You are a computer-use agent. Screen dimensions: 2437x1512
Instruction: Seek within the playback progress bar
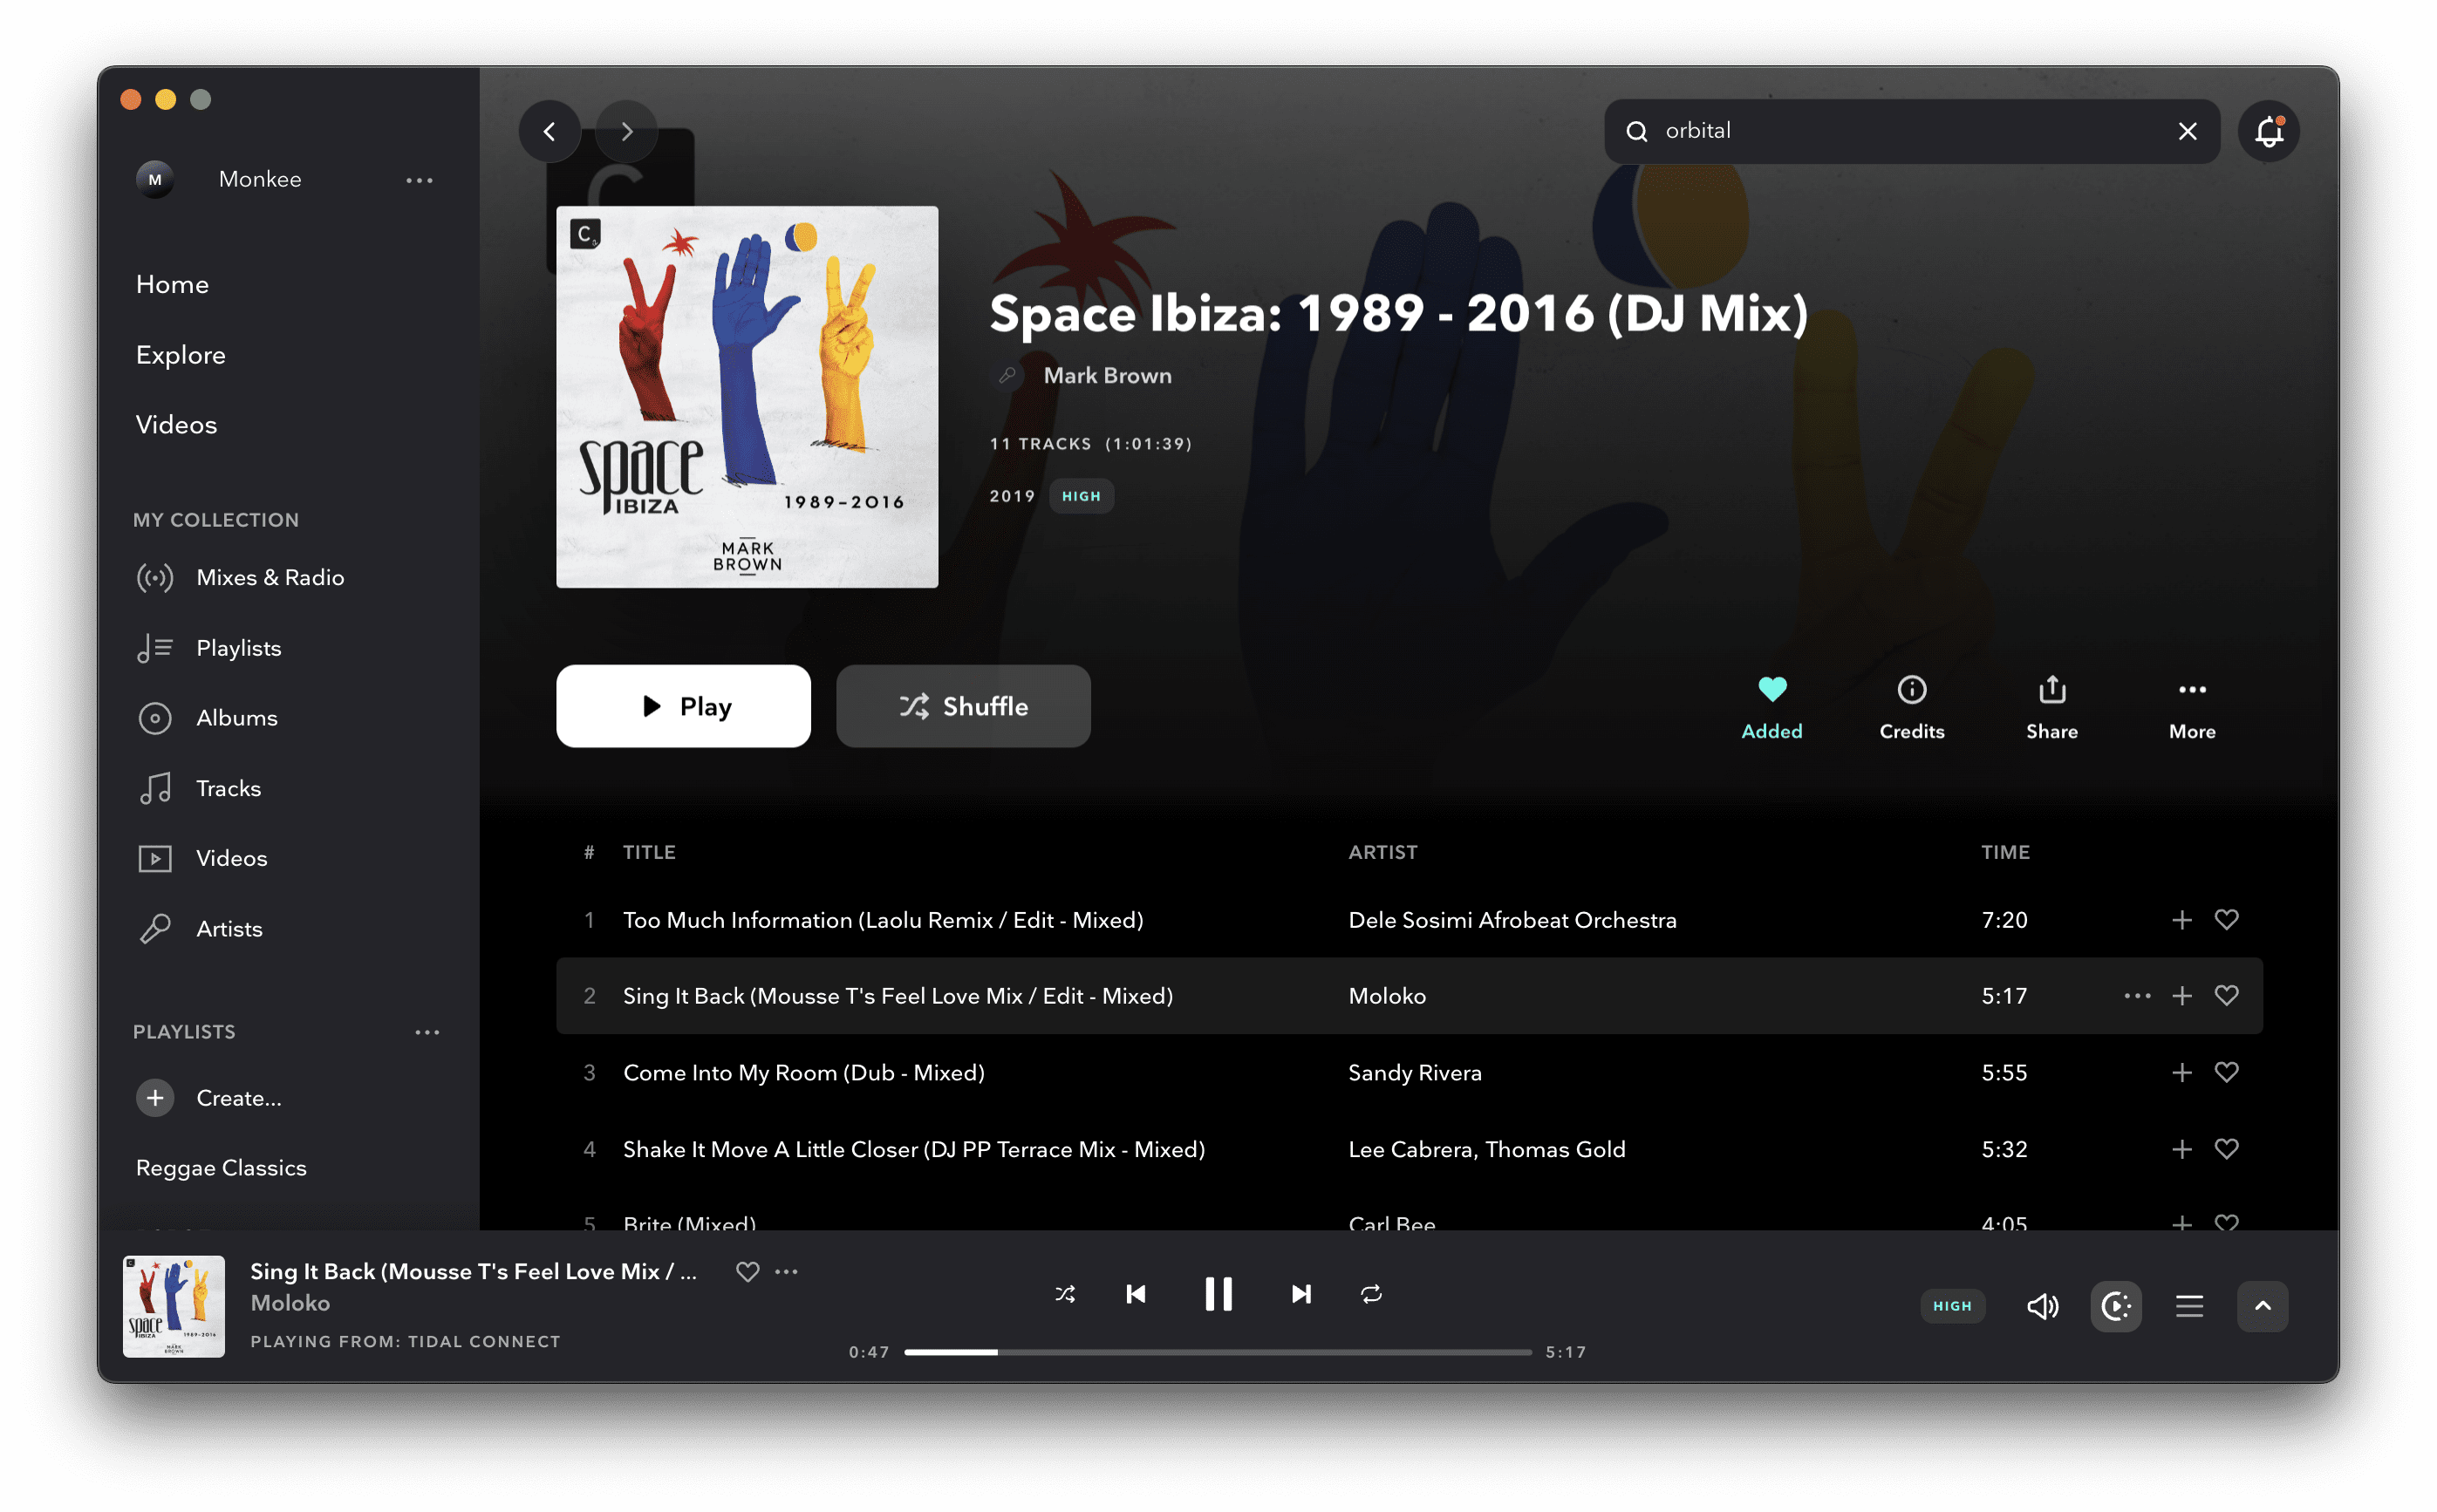pos(1217,1352)
